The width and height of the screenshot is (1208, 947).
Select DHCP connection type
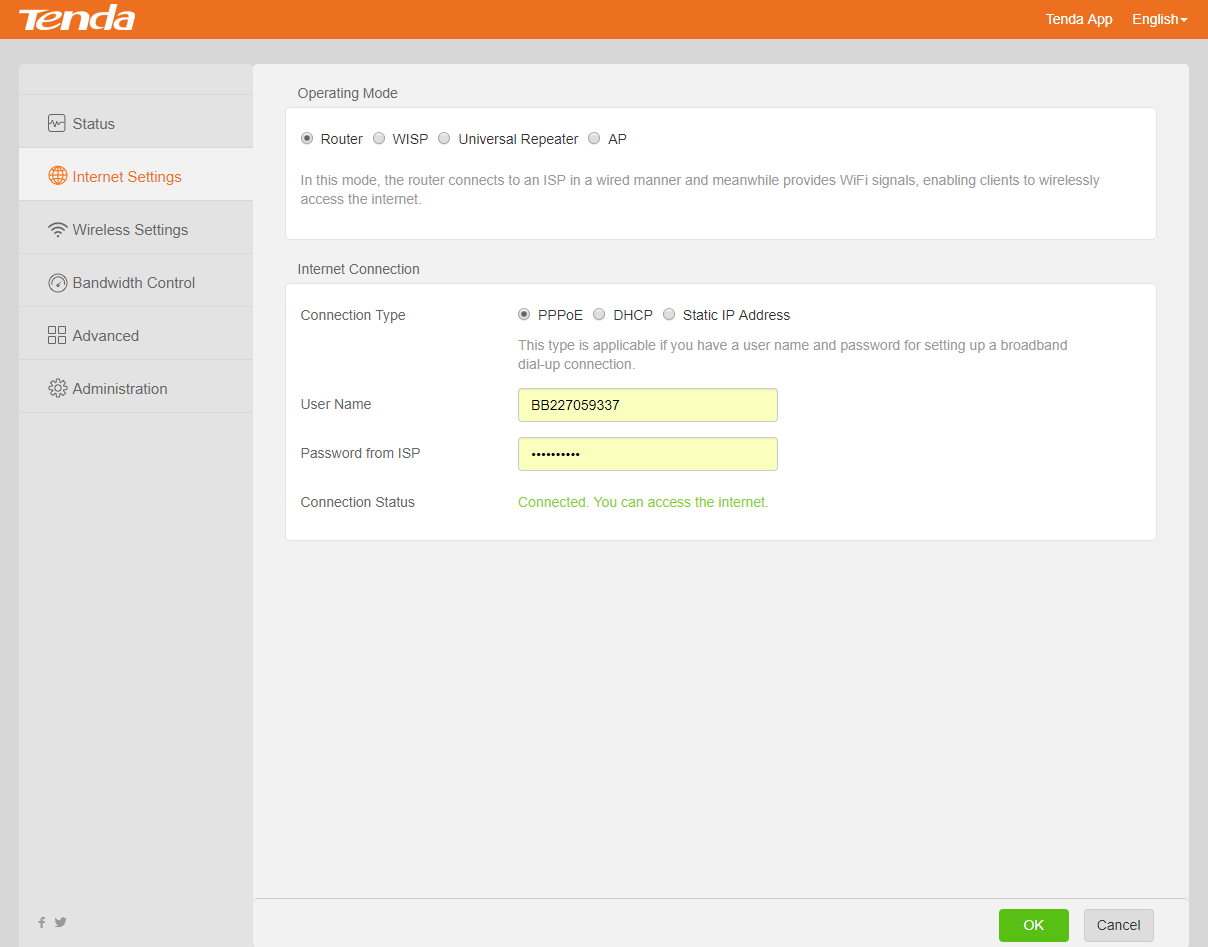599,314
